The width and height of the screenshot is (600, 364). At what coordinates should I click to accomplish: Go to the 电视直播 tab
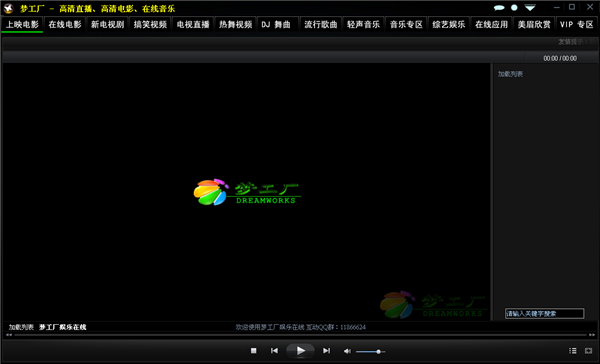click(193, 24)
